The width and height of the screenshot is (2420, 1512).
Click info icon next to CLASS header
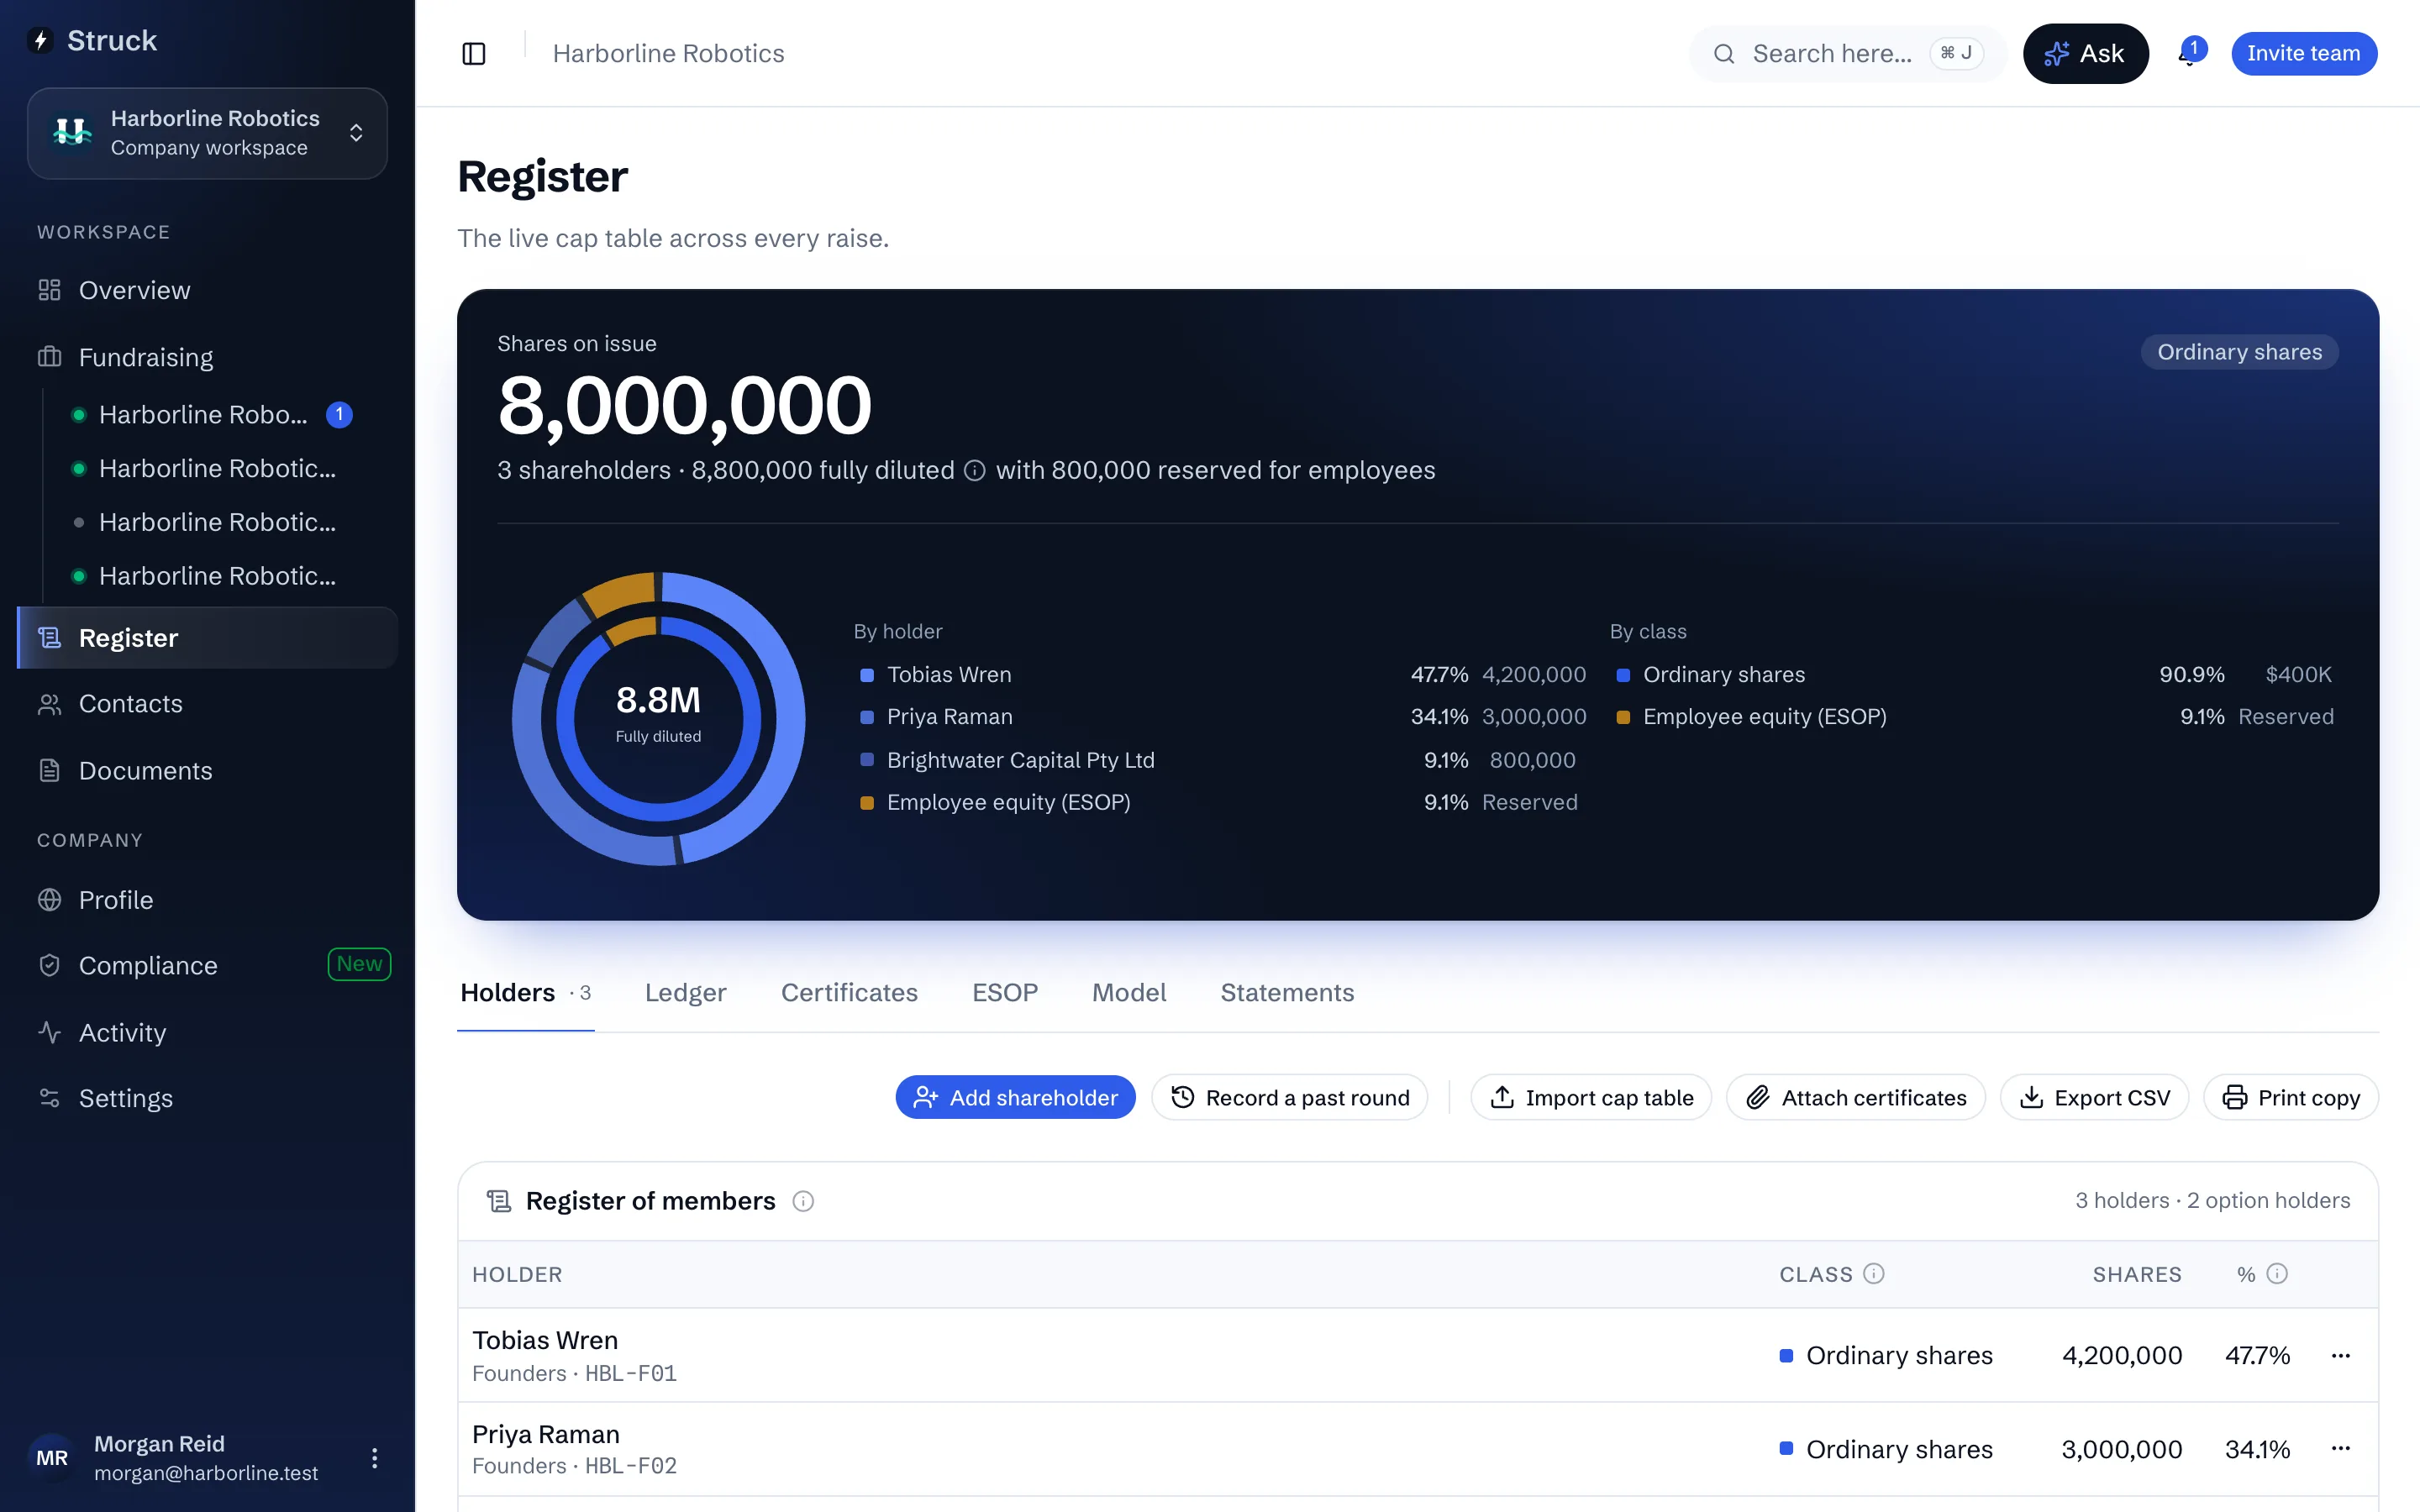pos(1874,1274)
